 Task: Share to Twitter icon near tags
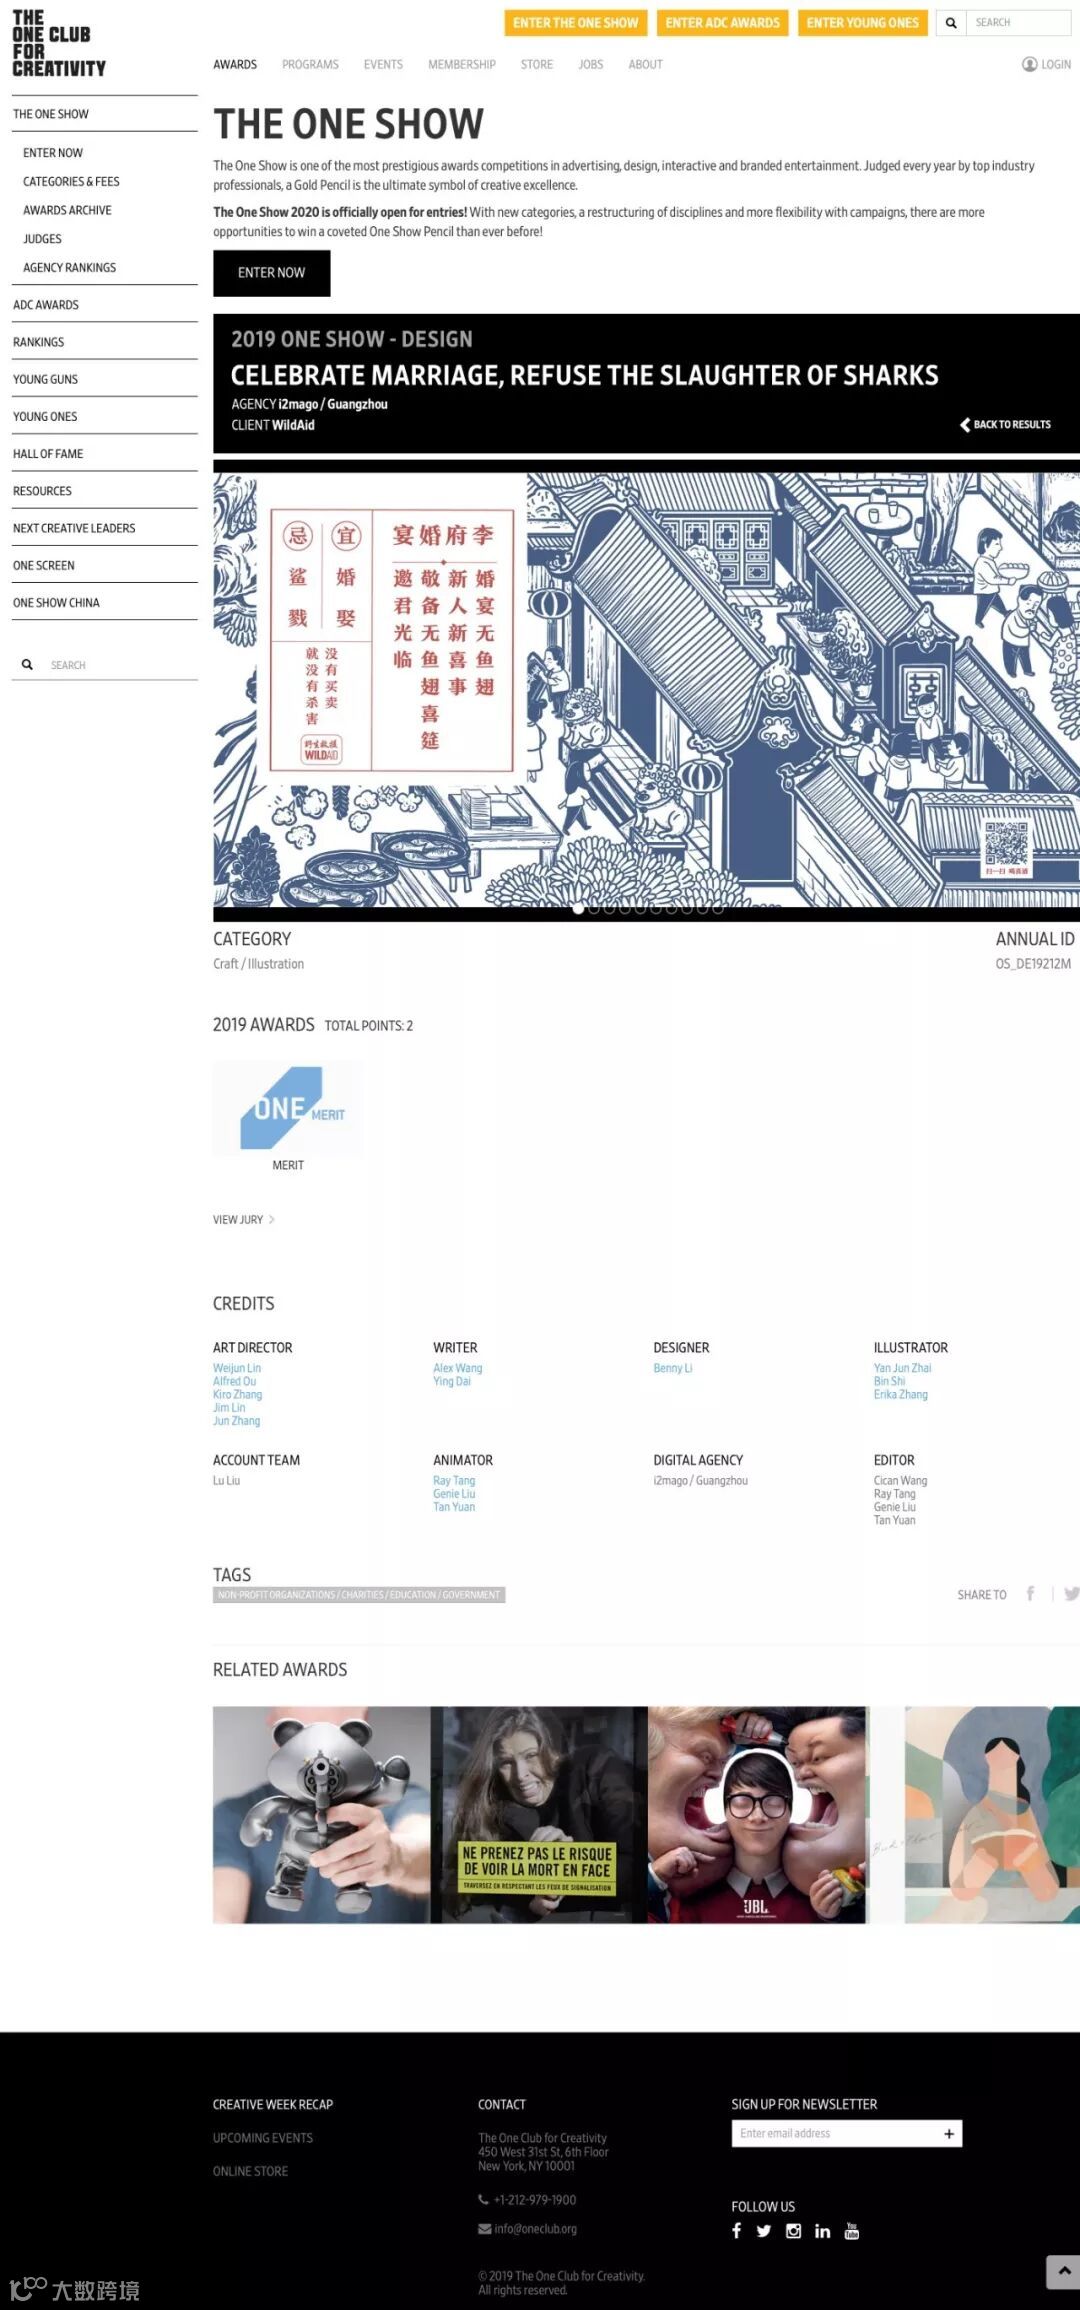pos(1071,1594)
